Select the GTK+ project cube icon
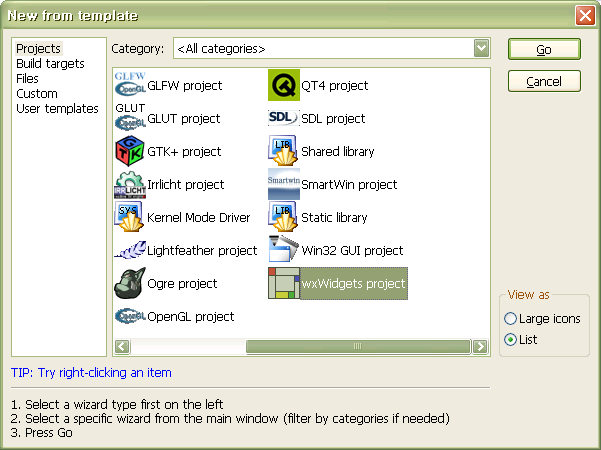 tap(130, 151)
